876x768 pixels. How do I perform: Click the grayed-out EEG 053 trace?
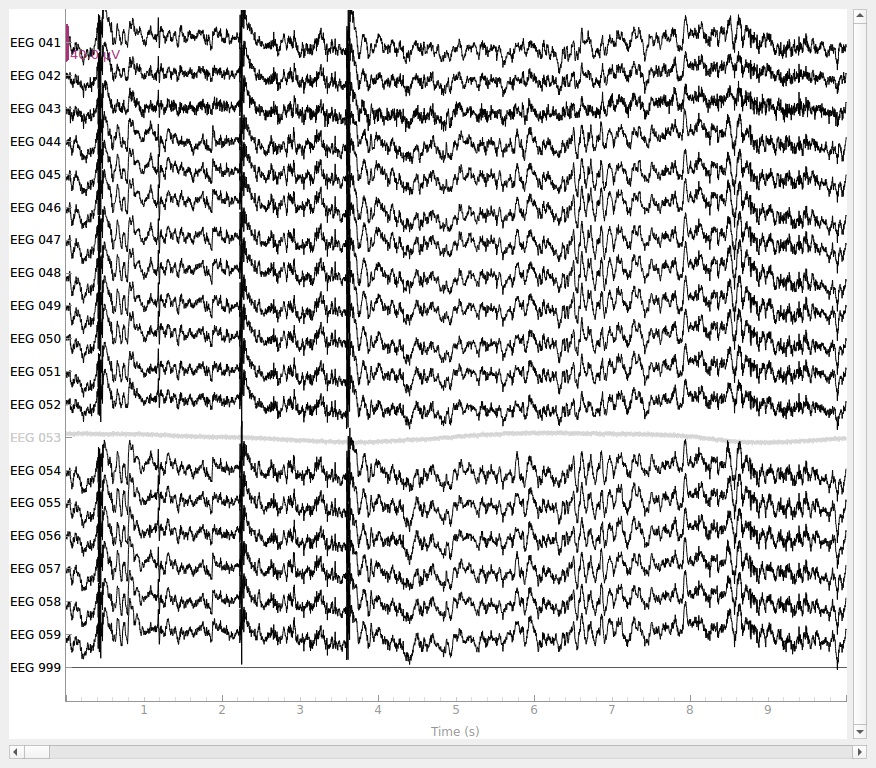[500, 437]
